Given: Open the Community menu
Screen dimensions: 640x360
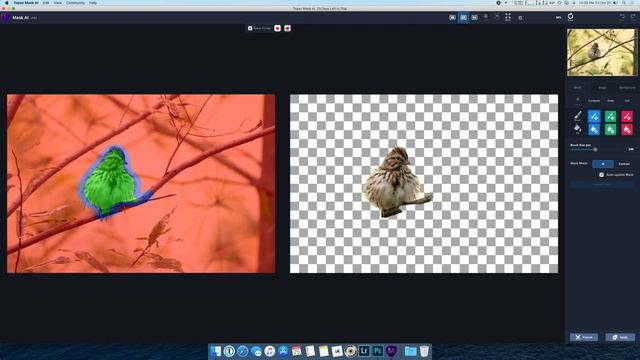Looking at the screenshot, I should (76, 2).
